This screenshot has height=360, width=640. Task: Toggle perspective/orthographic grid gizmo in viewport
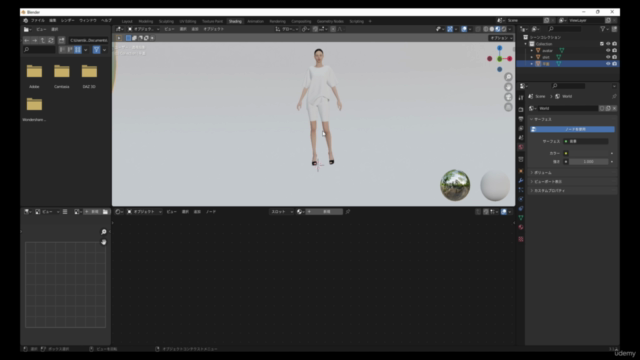pyautogui.click(x=508, y=107)
